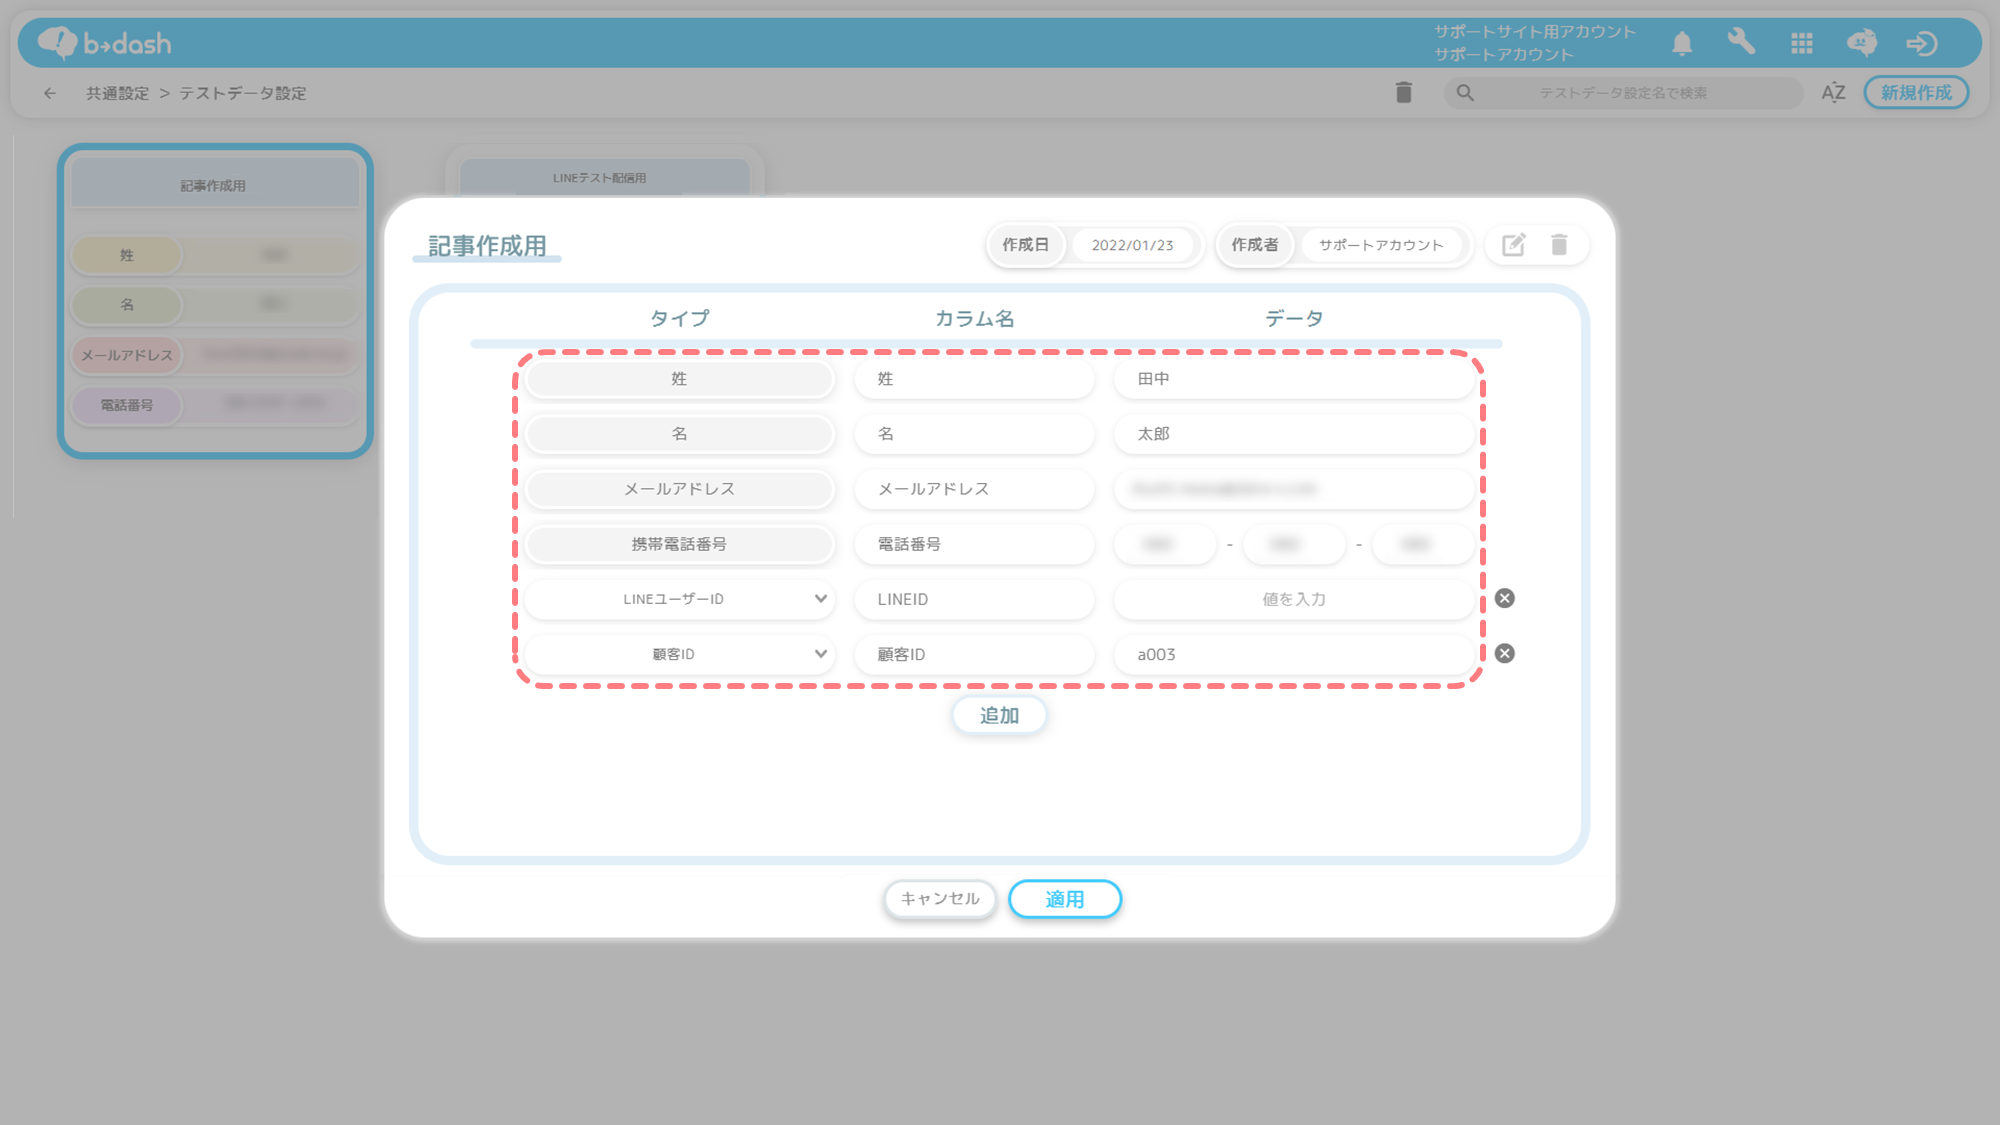Click the 適用 button
2000x1125 pixels.
point(1065,899)
